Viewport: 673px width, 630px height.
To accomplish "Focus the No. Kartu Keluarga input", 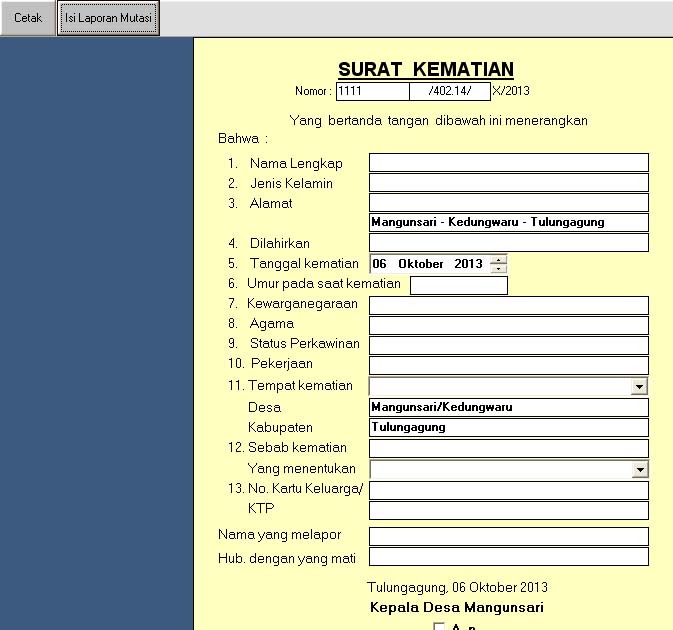I will [509, 490].
